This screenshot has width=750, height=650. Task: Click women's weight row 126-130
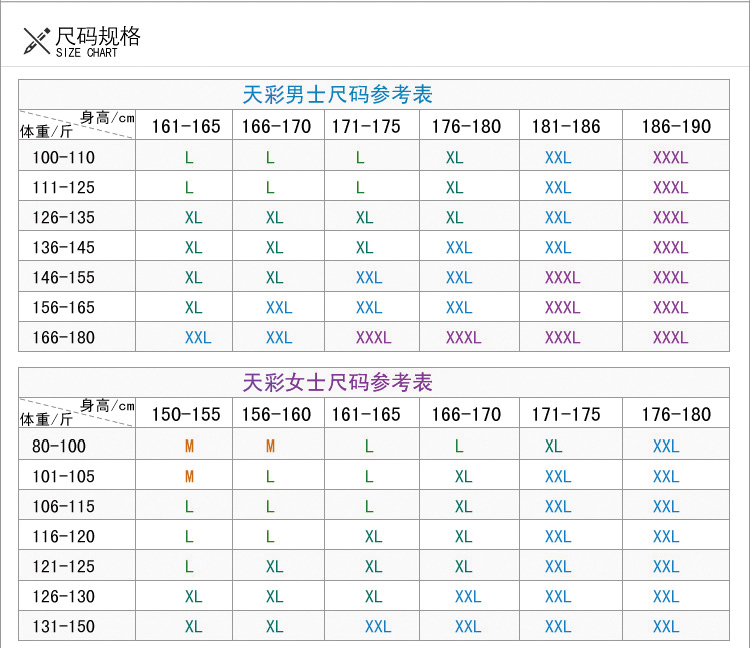click(x=64, y=596)
